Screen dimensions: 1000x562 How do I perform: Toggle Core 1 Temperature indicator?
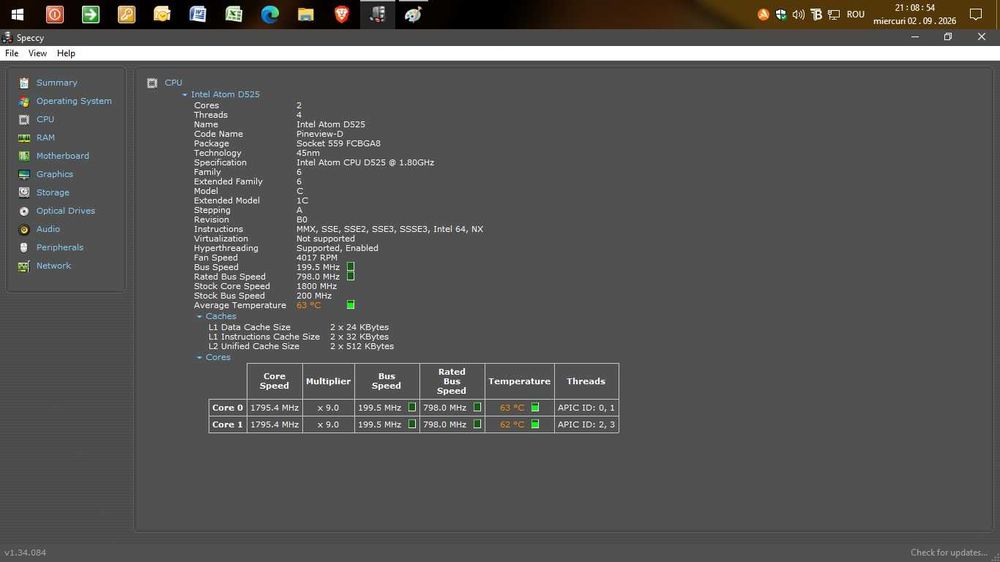click(535, 424)
